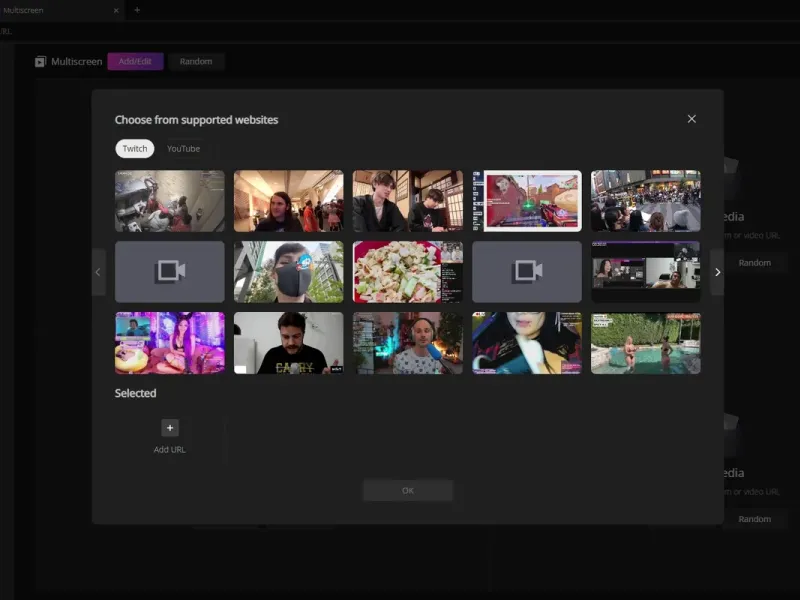
Task: Select the bald man with headphones stream
Action: click(x=408, y=343)
